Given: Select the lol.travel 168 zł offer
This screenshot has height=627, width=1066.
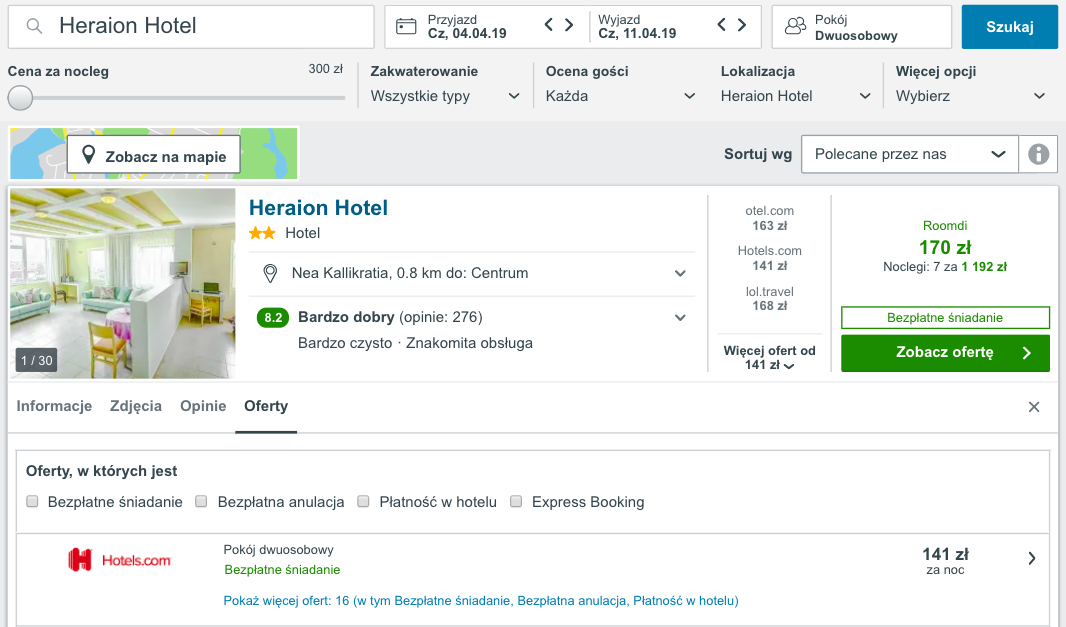Looking at the screenshot, I should click(x=770, y=299).
